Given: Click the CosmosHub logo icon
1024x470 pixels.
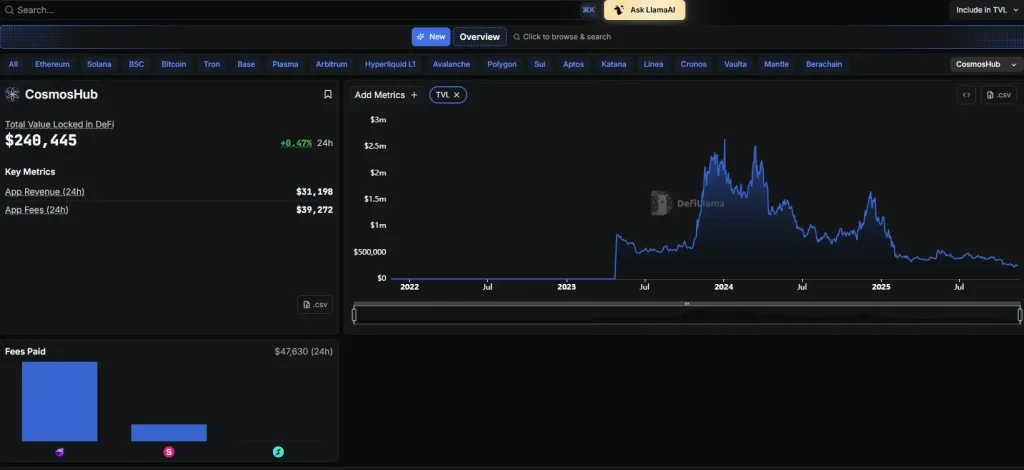Looking at the screenshot, I should coord(12,94).
